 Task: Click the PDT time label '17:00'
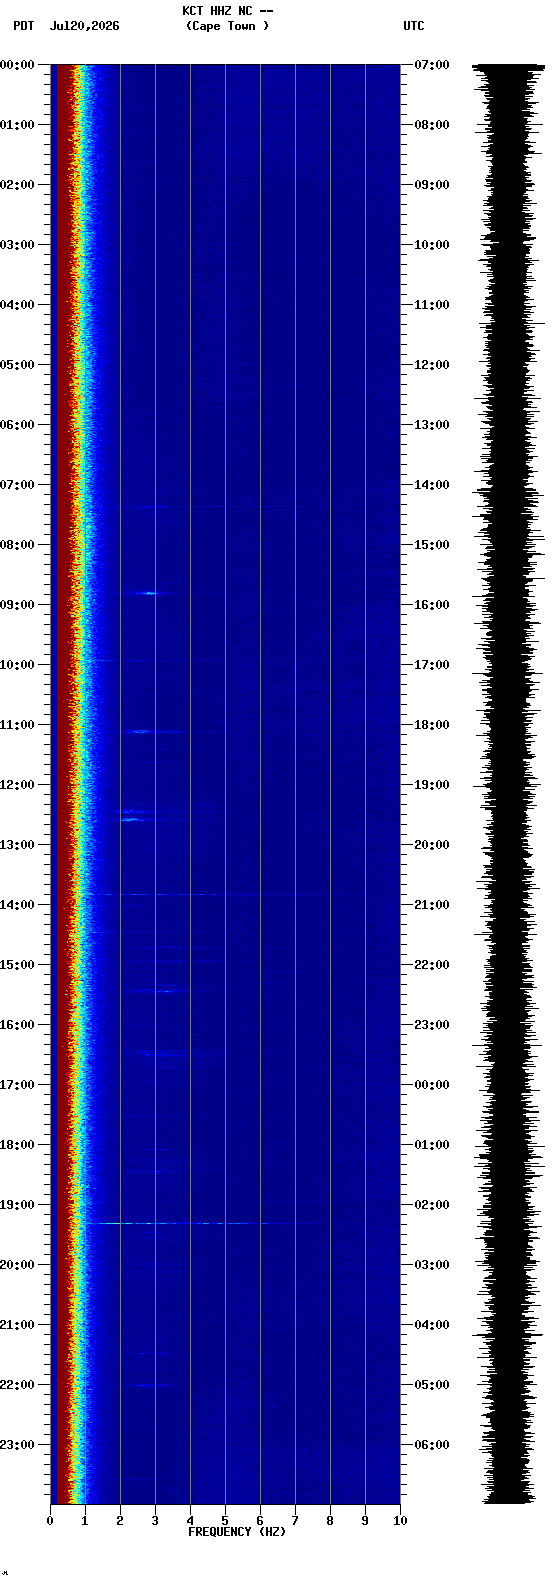(17, 1085)
